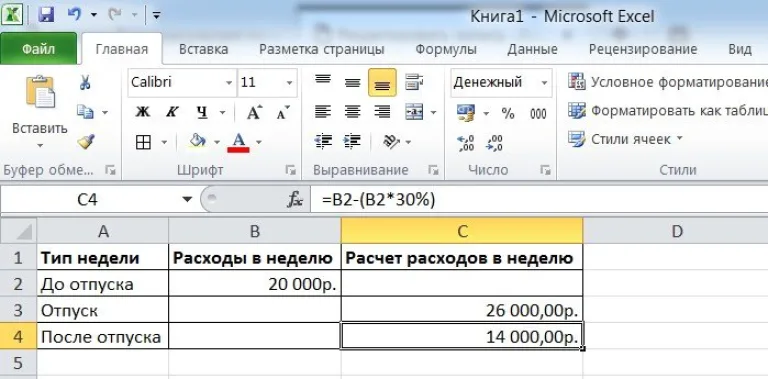
Task: Open Стили ячеек styles menu
Action: point(626,139)
